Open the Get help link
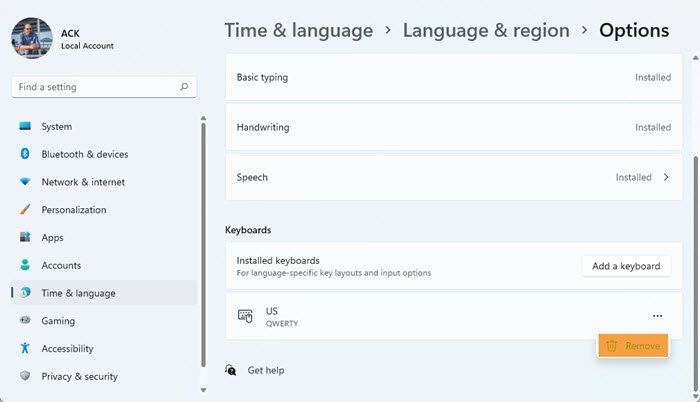 (x=265, y=370)
